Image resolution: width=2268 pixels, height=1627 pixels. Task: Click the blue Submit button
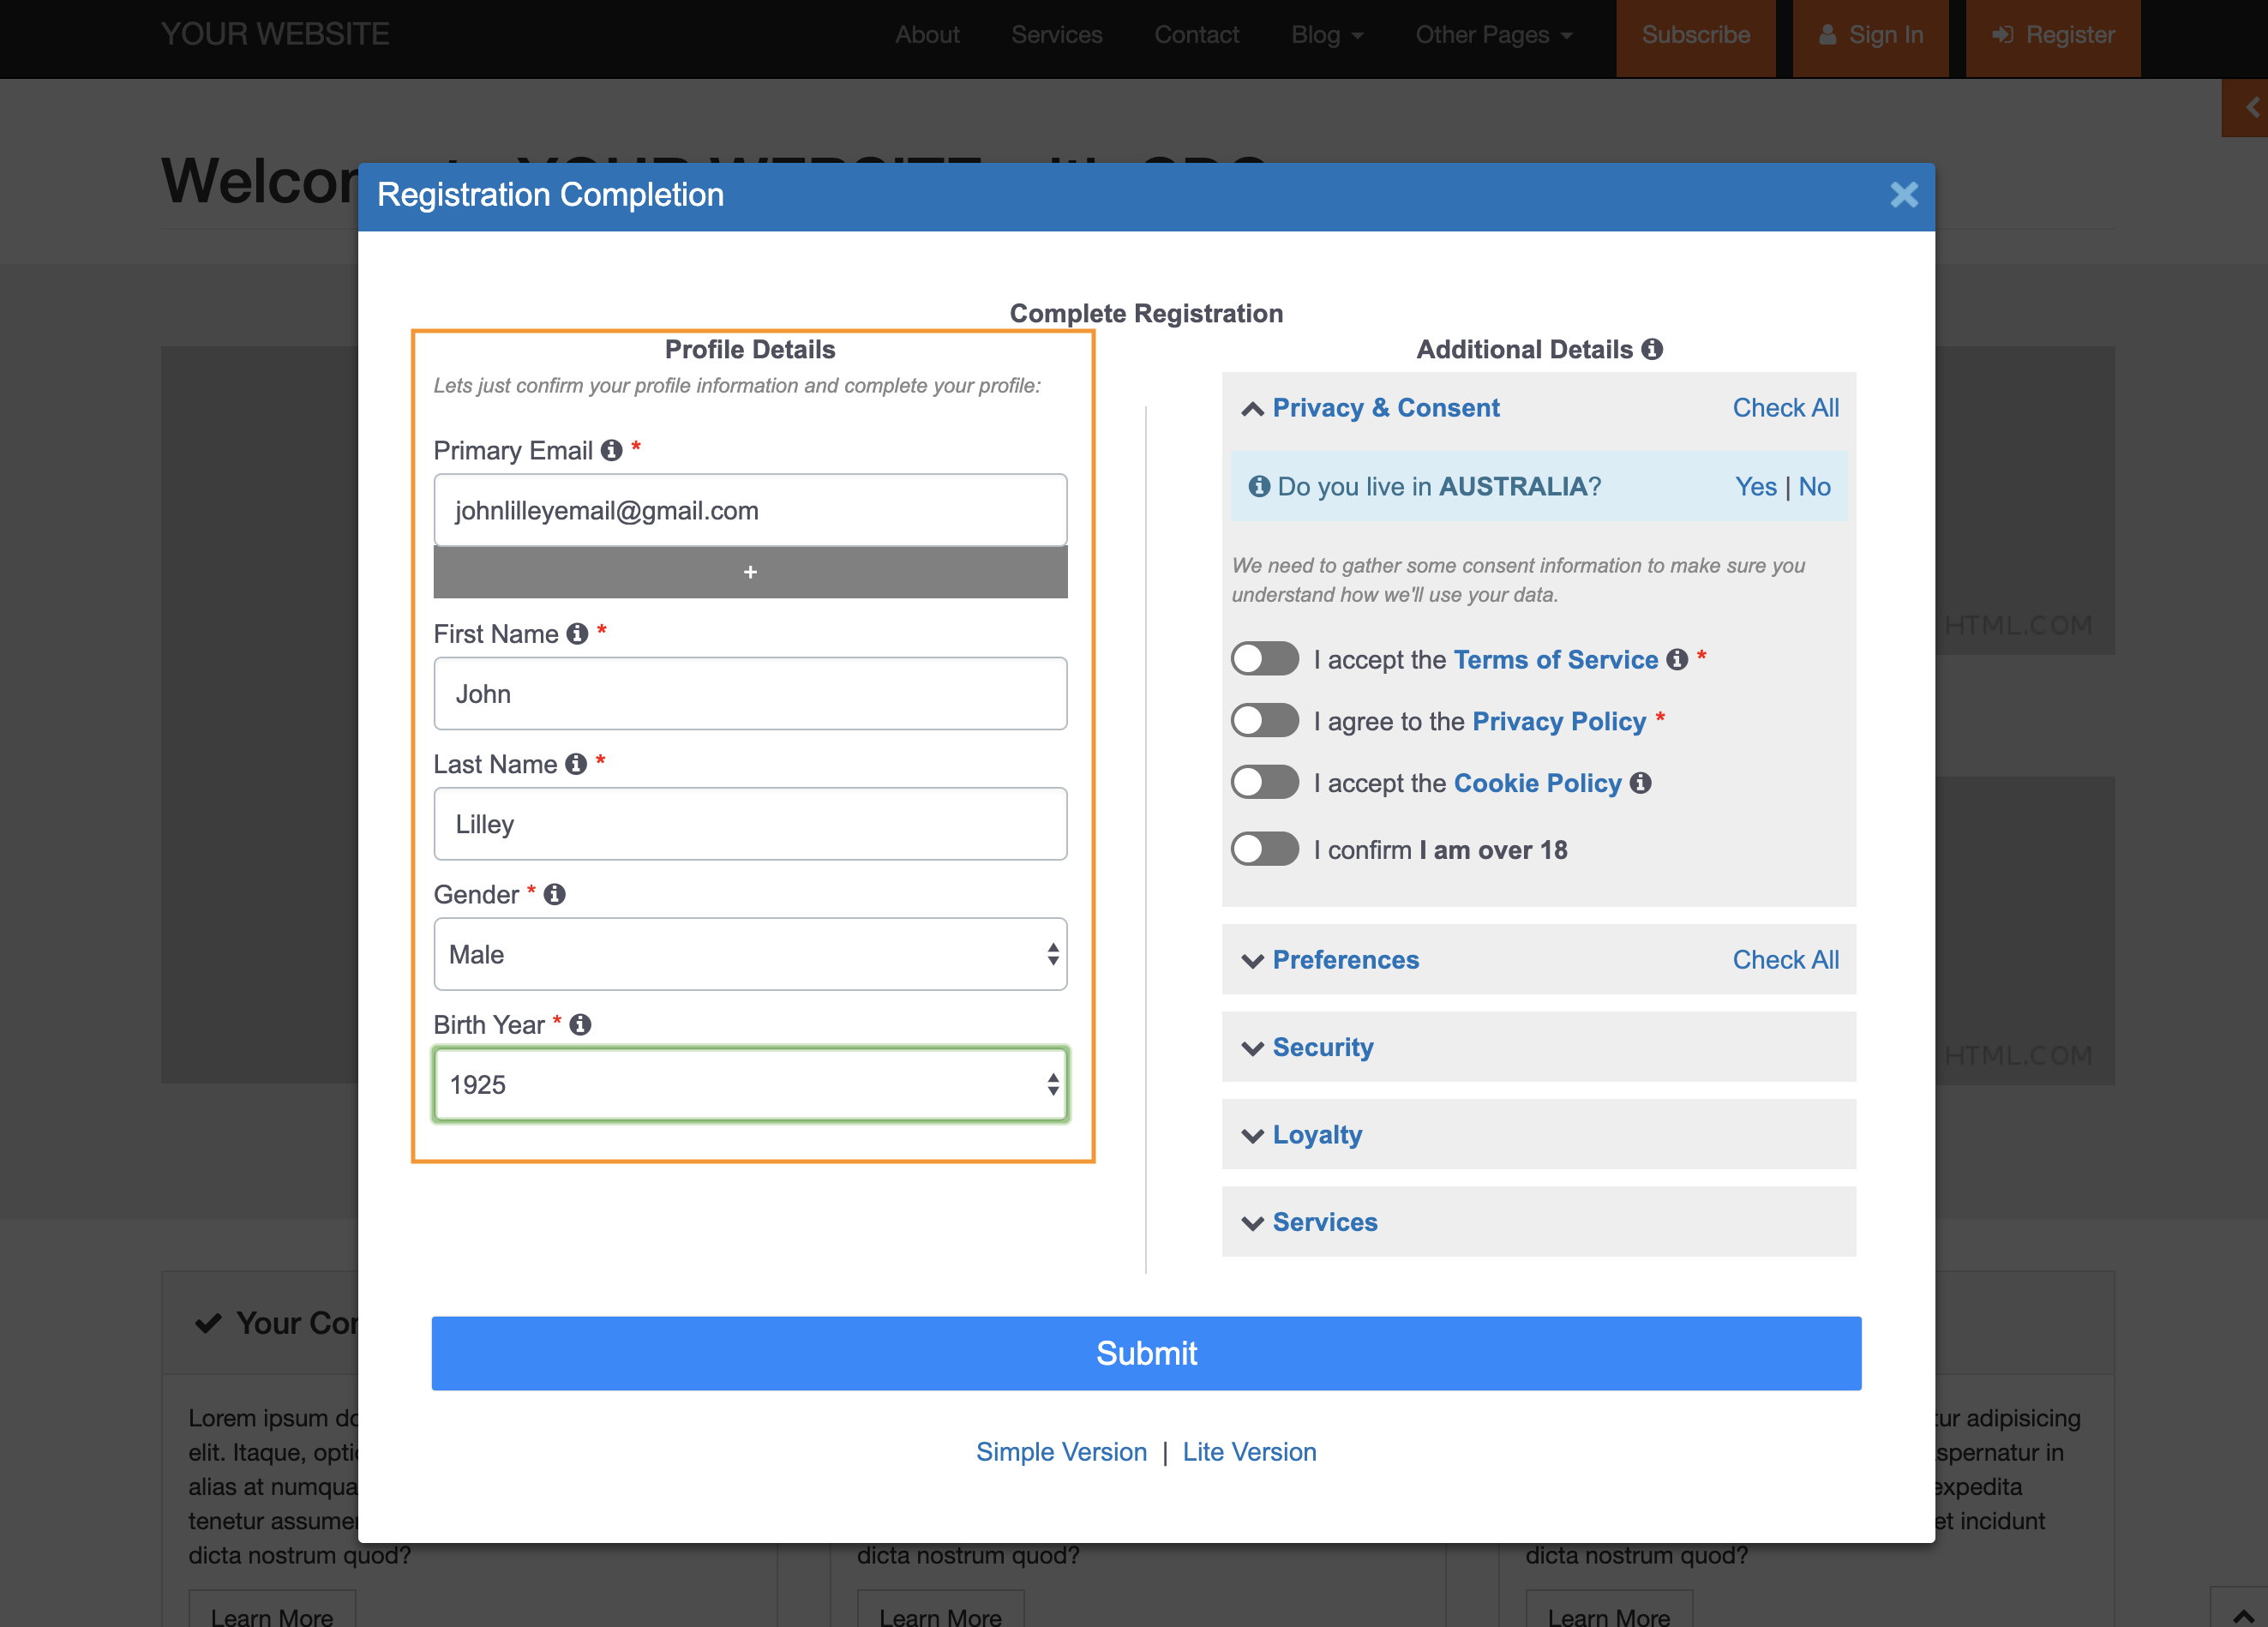(x=1146, y=1353)
